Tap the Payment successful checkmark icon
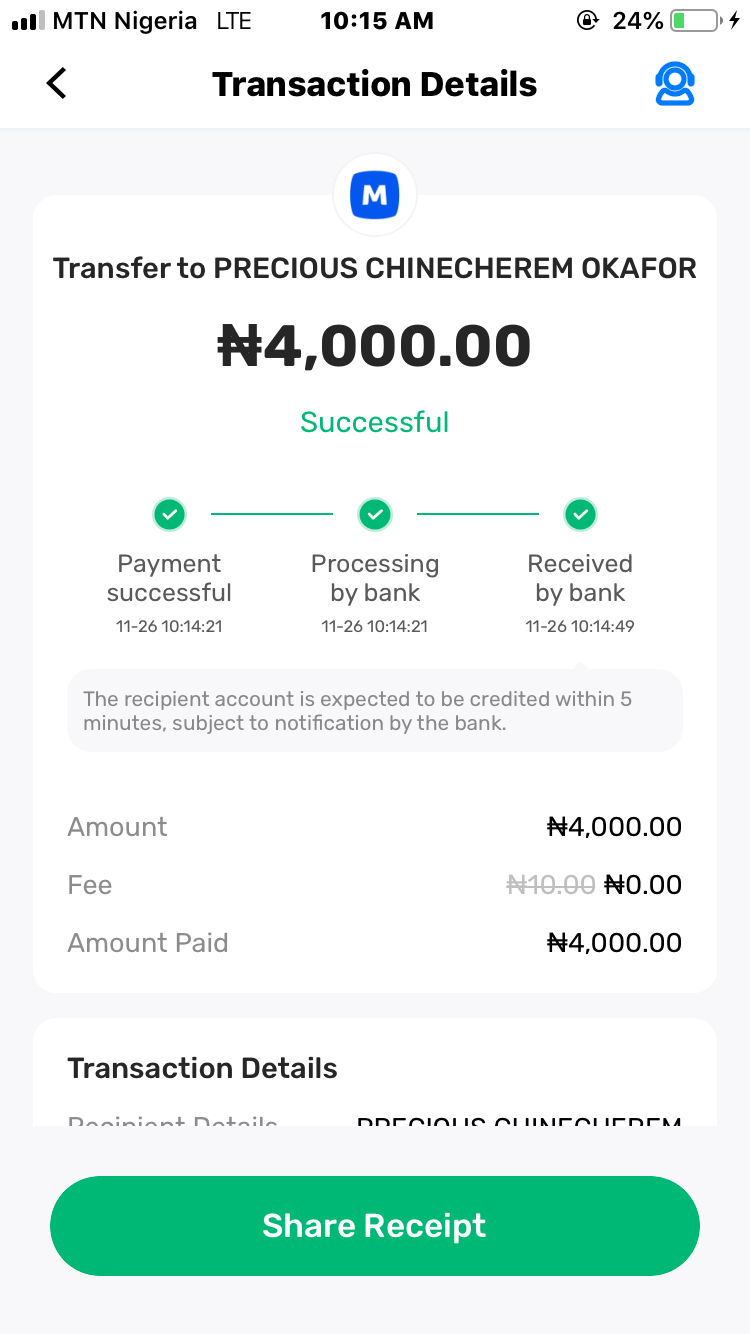Viewport: 750px width, 1334px height. [169, 515]
